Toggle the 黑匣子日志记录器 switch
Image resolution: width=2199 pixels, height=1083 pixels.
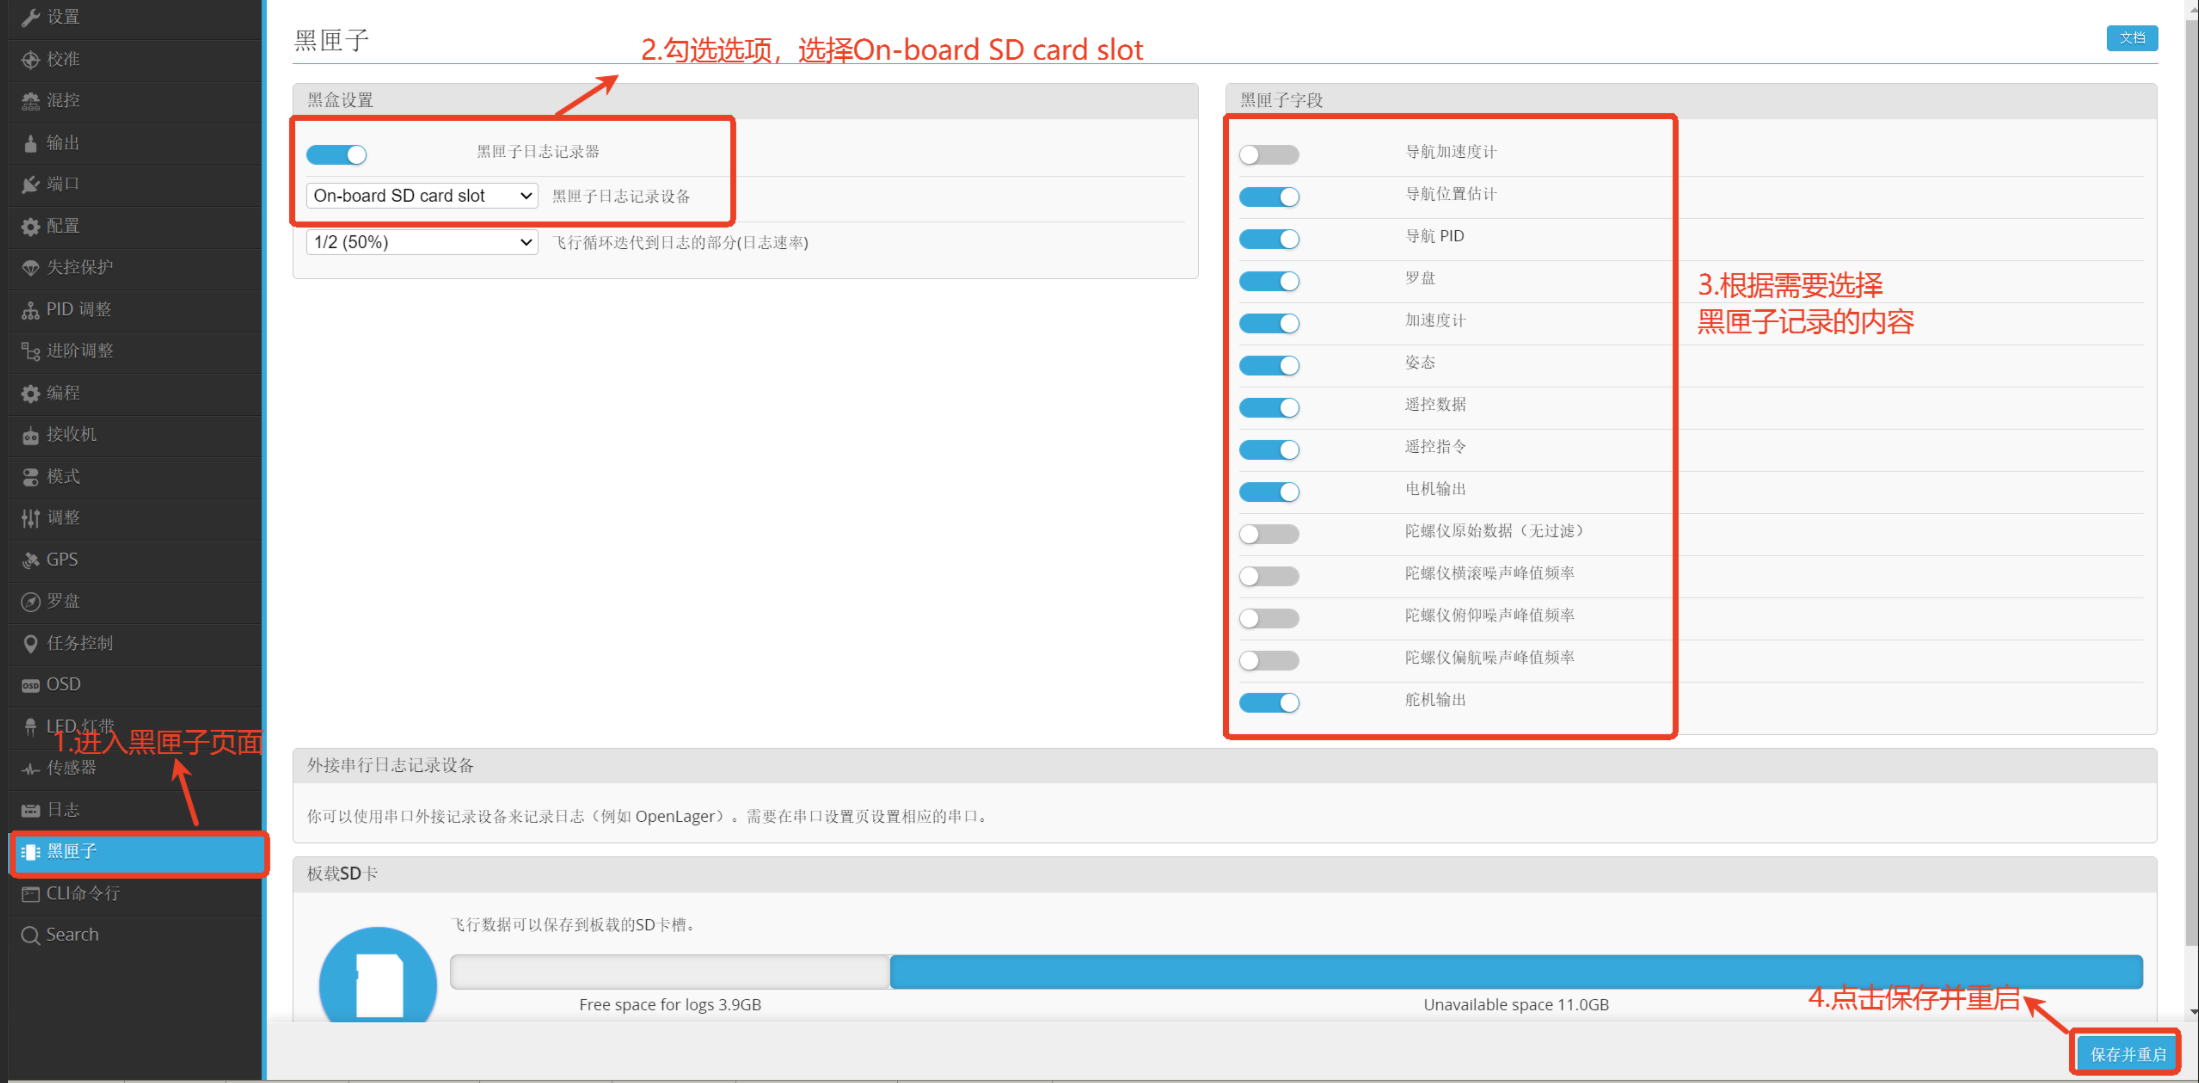336,155
